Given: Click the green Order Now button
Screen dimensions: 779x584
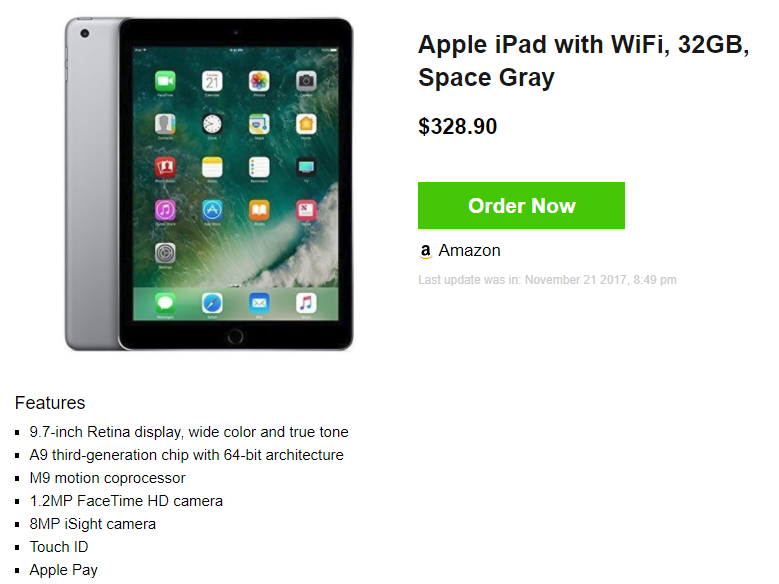Looking at the screenshot, I should tap(521, 205).
